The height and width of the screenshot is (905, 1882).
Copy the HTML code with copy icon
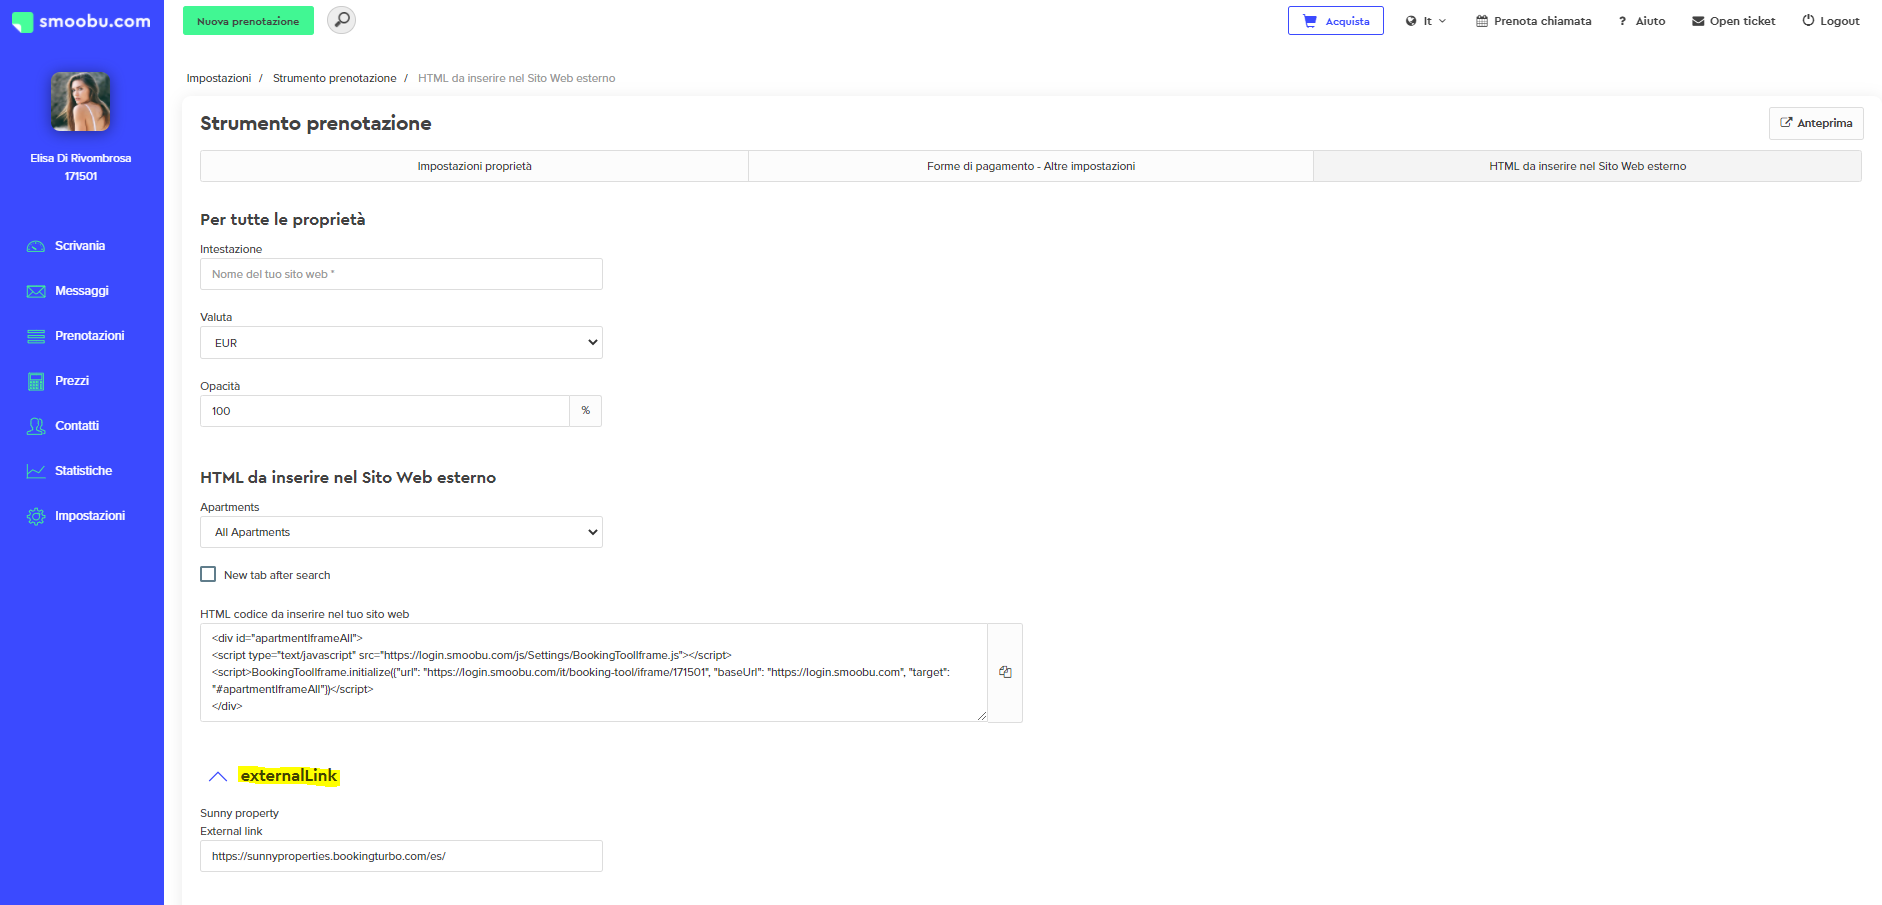tap(1005, 672)
